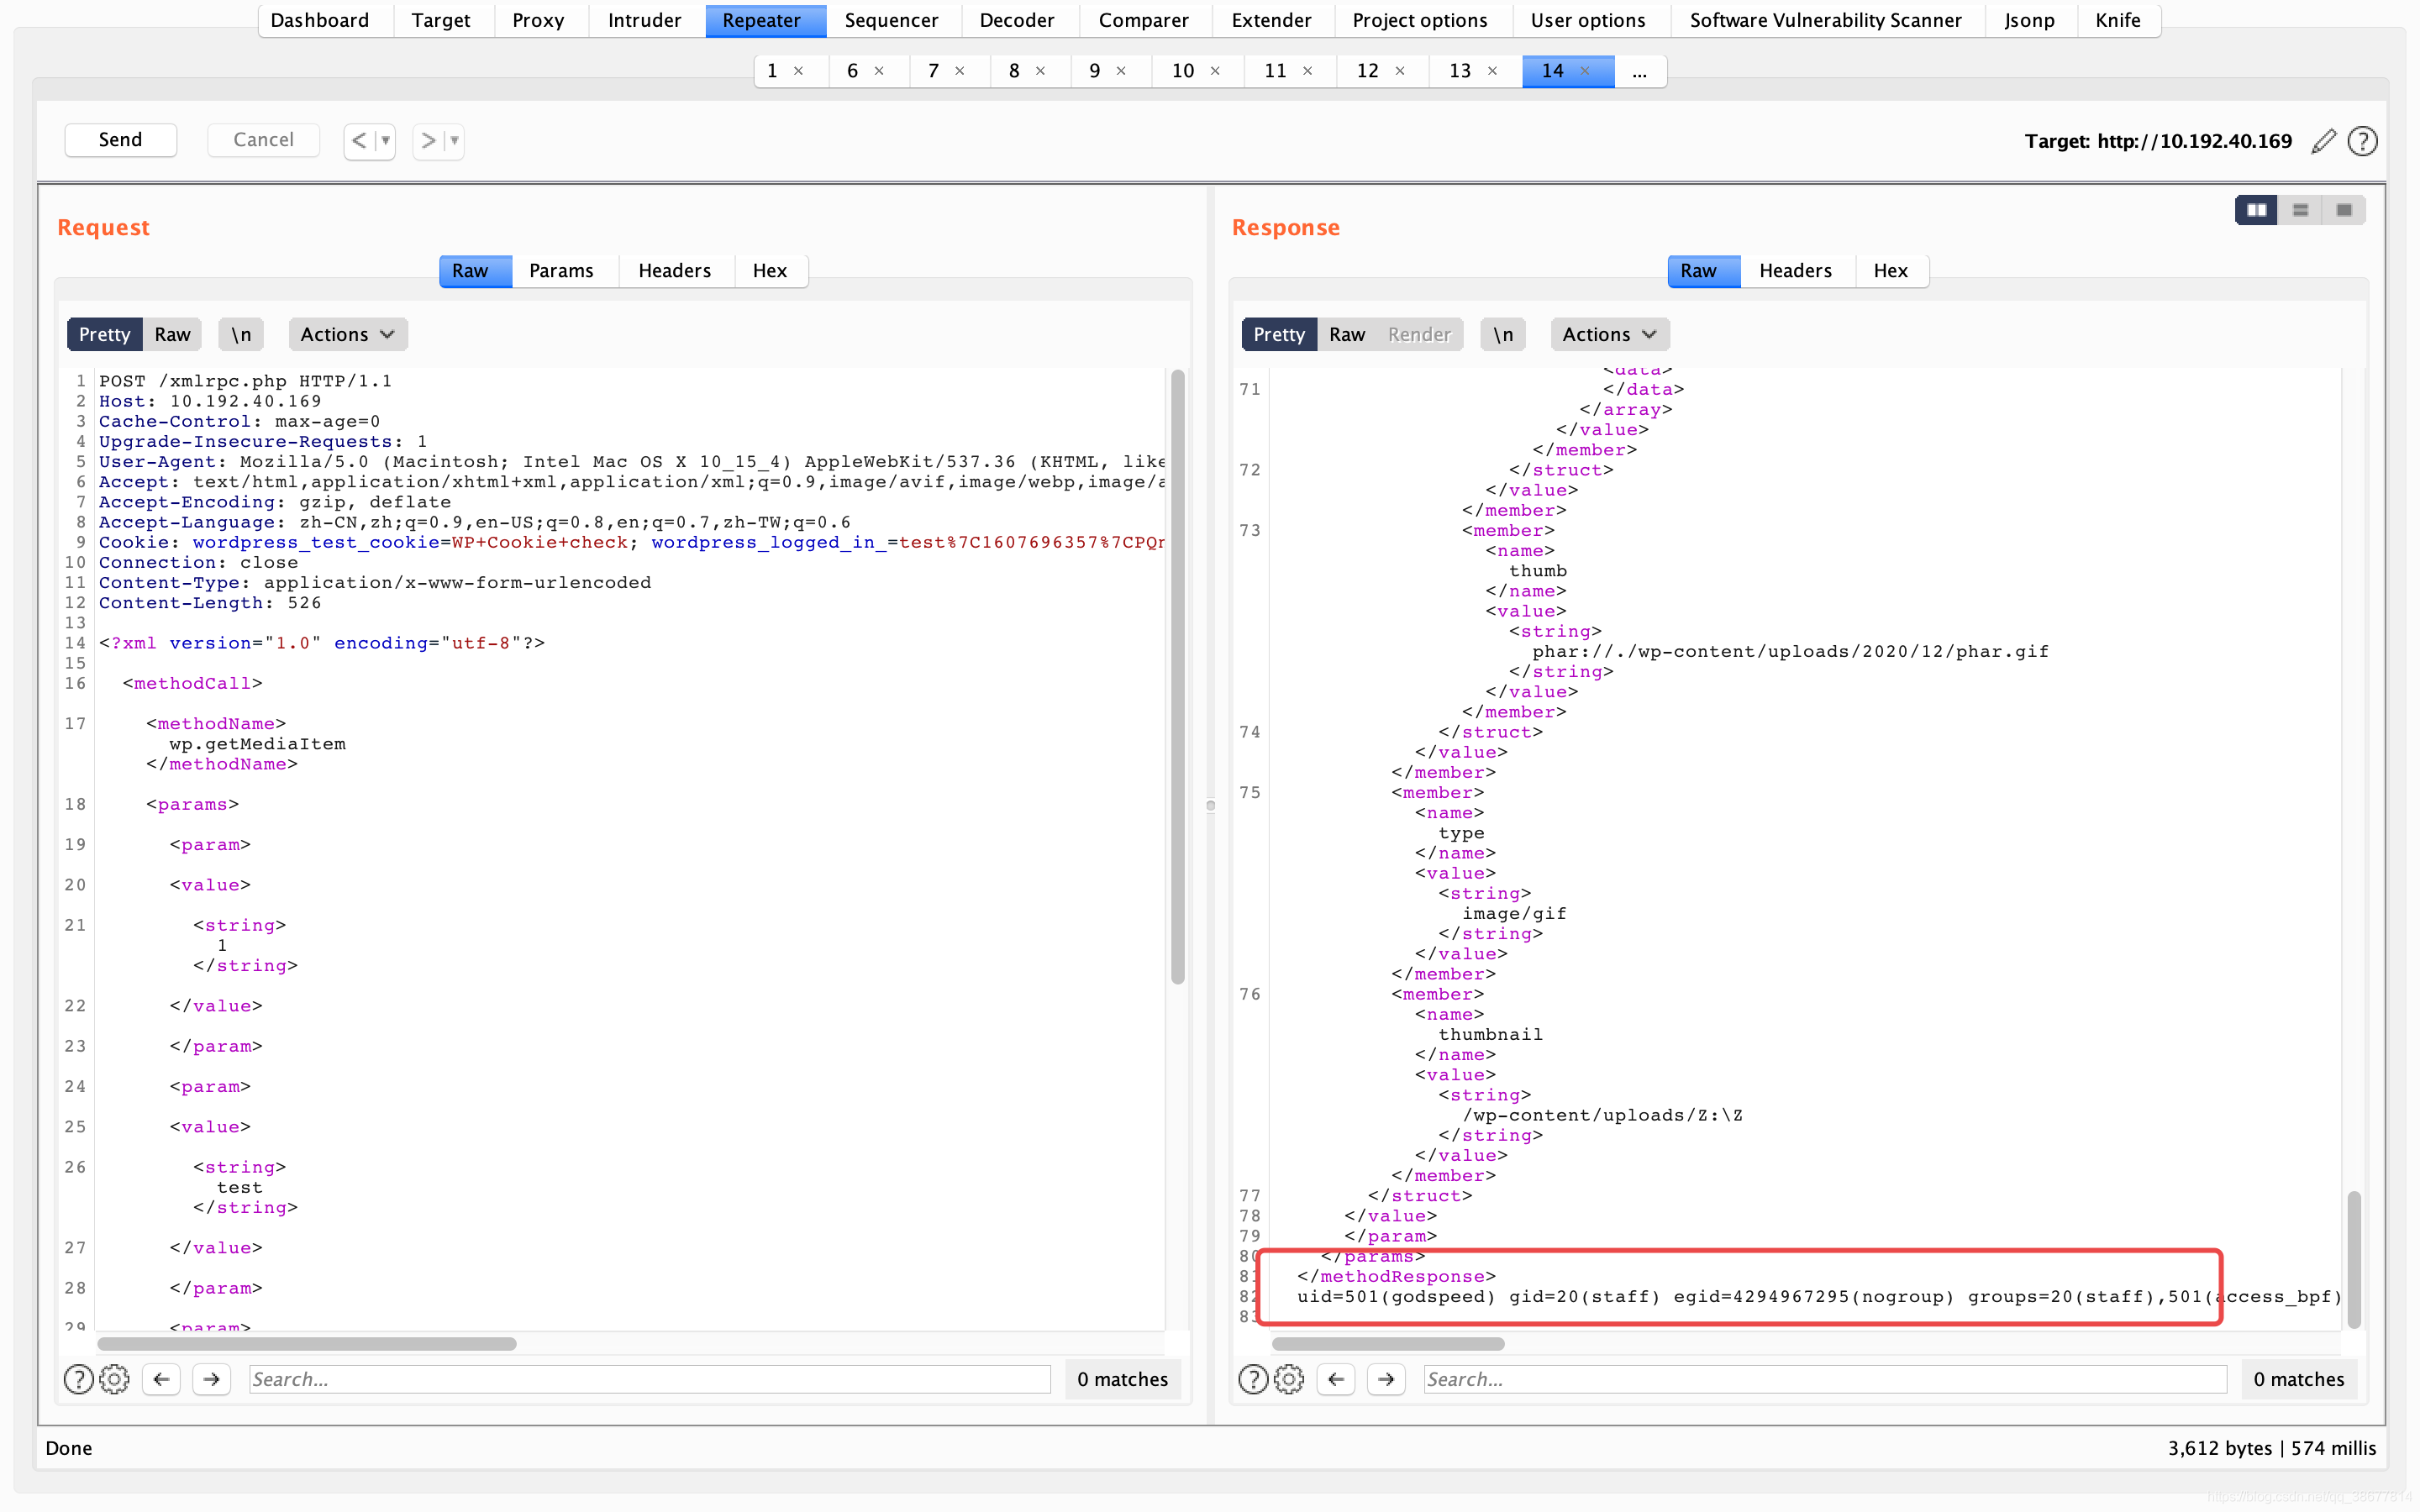Go back to previous request in history
2420x1512 pixels.
tap(359, 141)
